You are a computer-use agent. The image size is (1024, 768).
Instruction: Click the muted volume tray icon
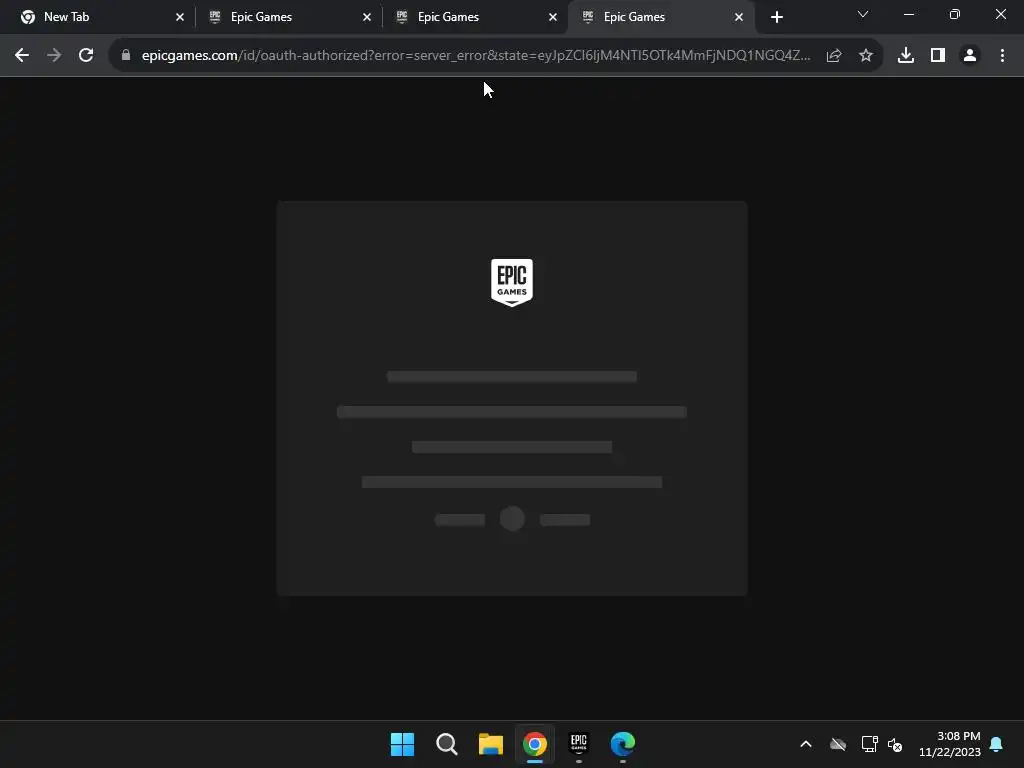(895, 744)
